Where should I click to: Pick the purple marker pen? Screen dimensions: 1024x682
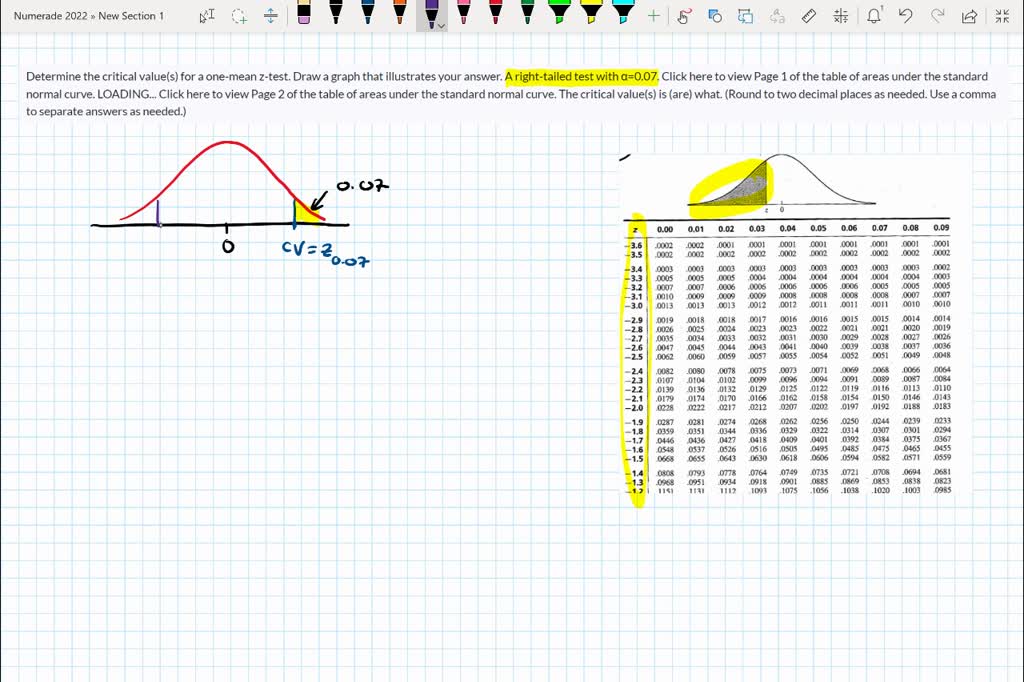point(431,15)
